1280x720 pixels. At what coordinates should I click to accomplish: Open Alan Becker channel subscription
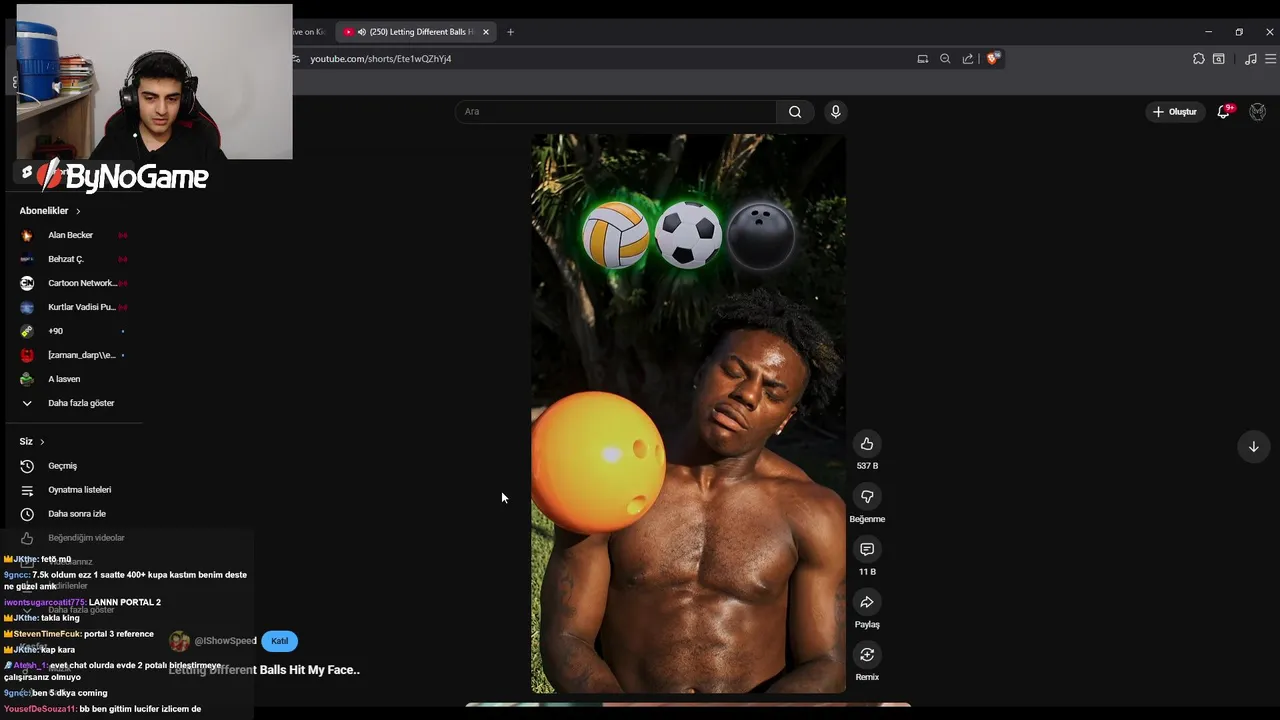point(72,235)
